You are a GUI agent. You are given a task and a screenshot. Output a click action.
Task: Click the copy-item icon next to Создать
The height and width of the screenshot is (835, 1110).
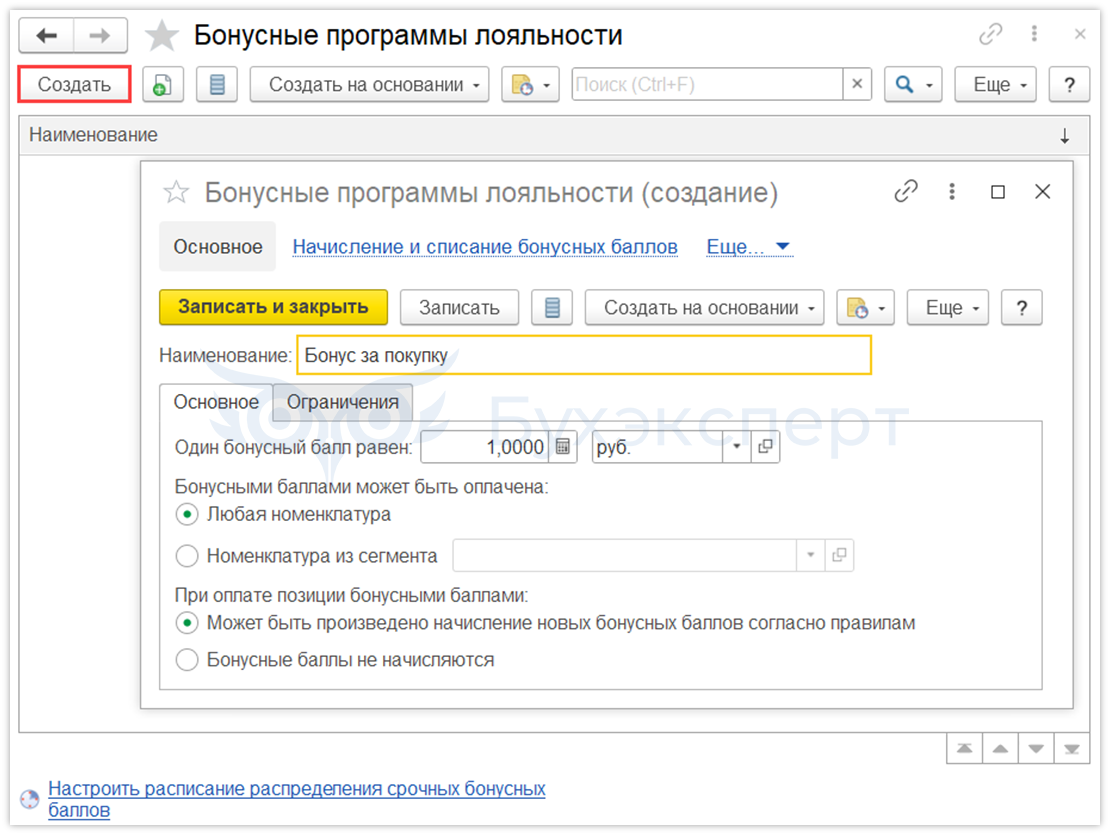click(x=162, y=86)
